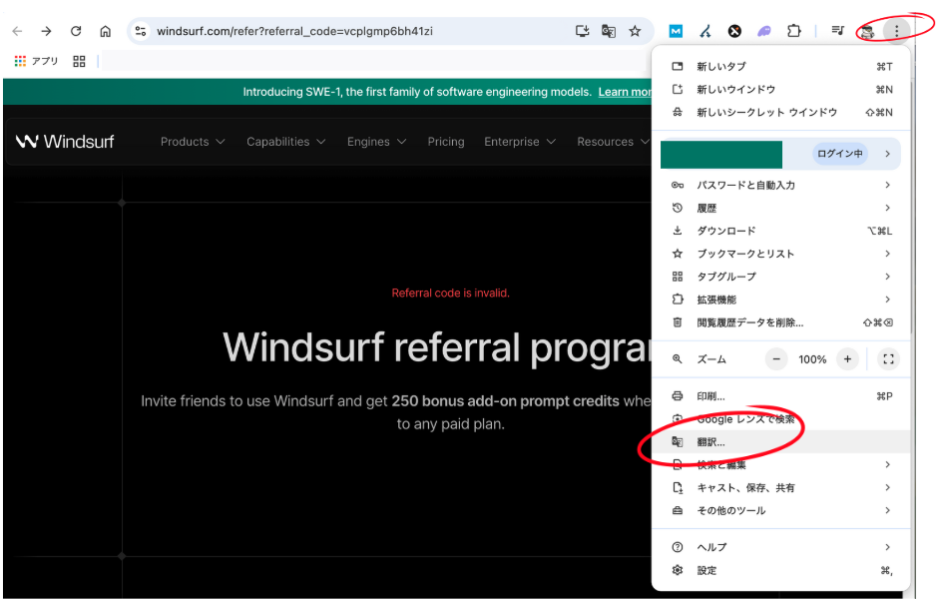Select 翻訳 menu item
Viewport: 940px width, 600px height.
(781, 442)
